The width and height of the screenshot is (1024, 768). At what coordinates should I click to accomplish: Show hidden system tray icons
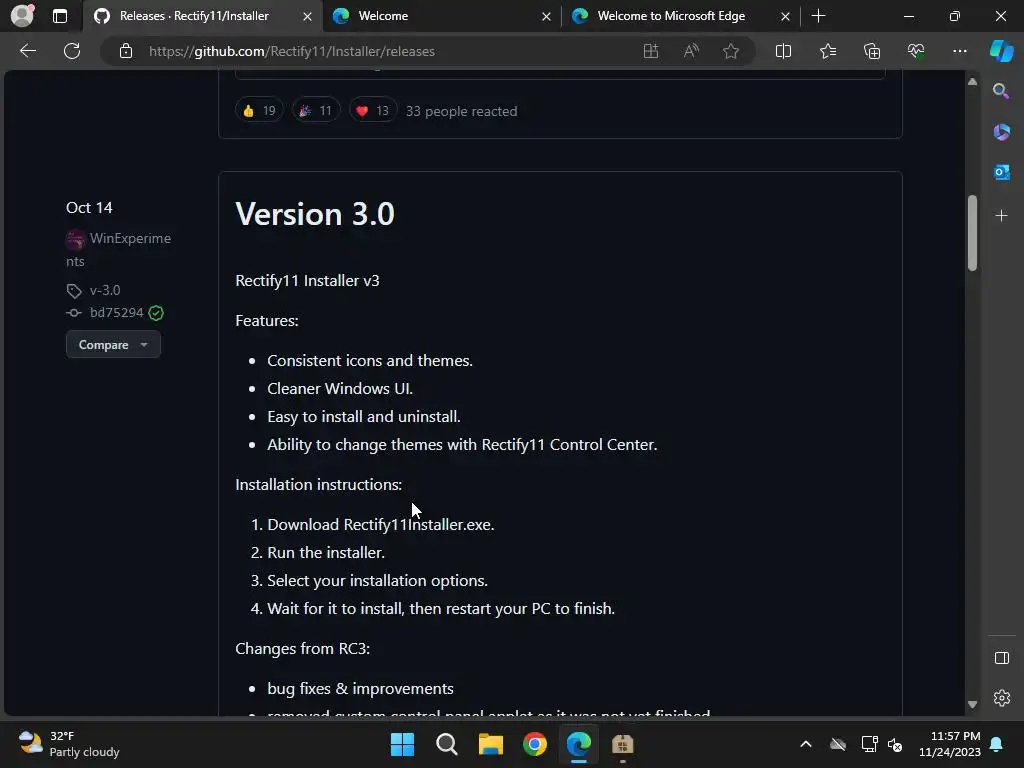[x=806, y=744]
